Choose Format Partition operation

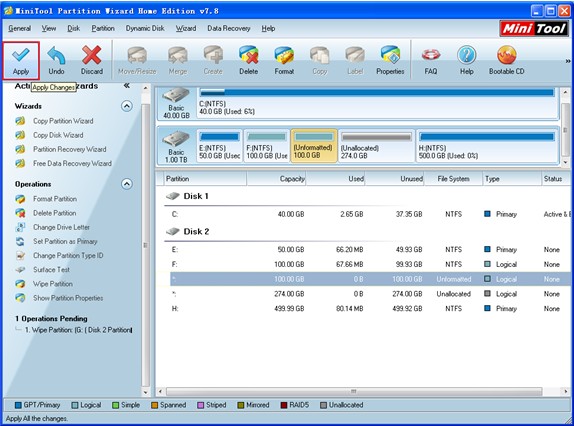tap(55, 199)
